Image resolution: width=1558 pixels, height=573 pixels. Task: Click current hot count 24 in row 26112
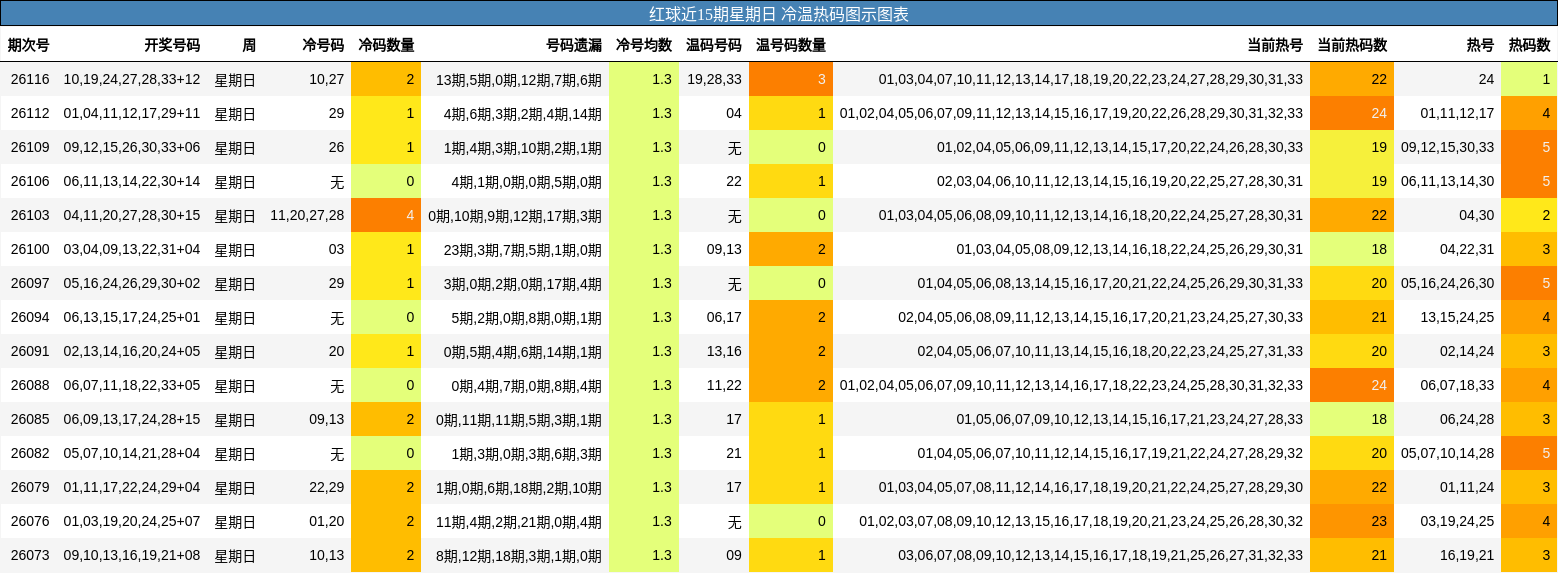pyautogui.click(x=1352, y=113)
